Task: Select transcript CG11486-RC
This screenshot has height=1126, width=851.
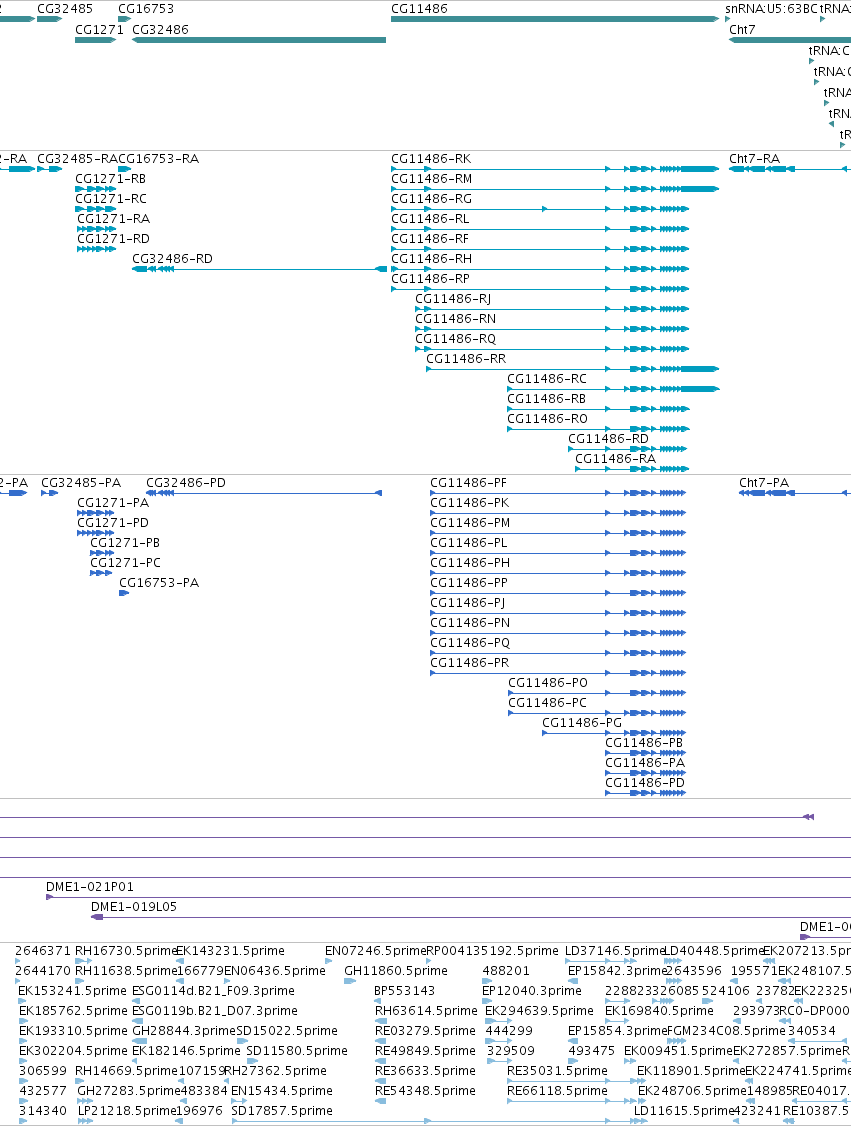Action: (x=547, y=379)
